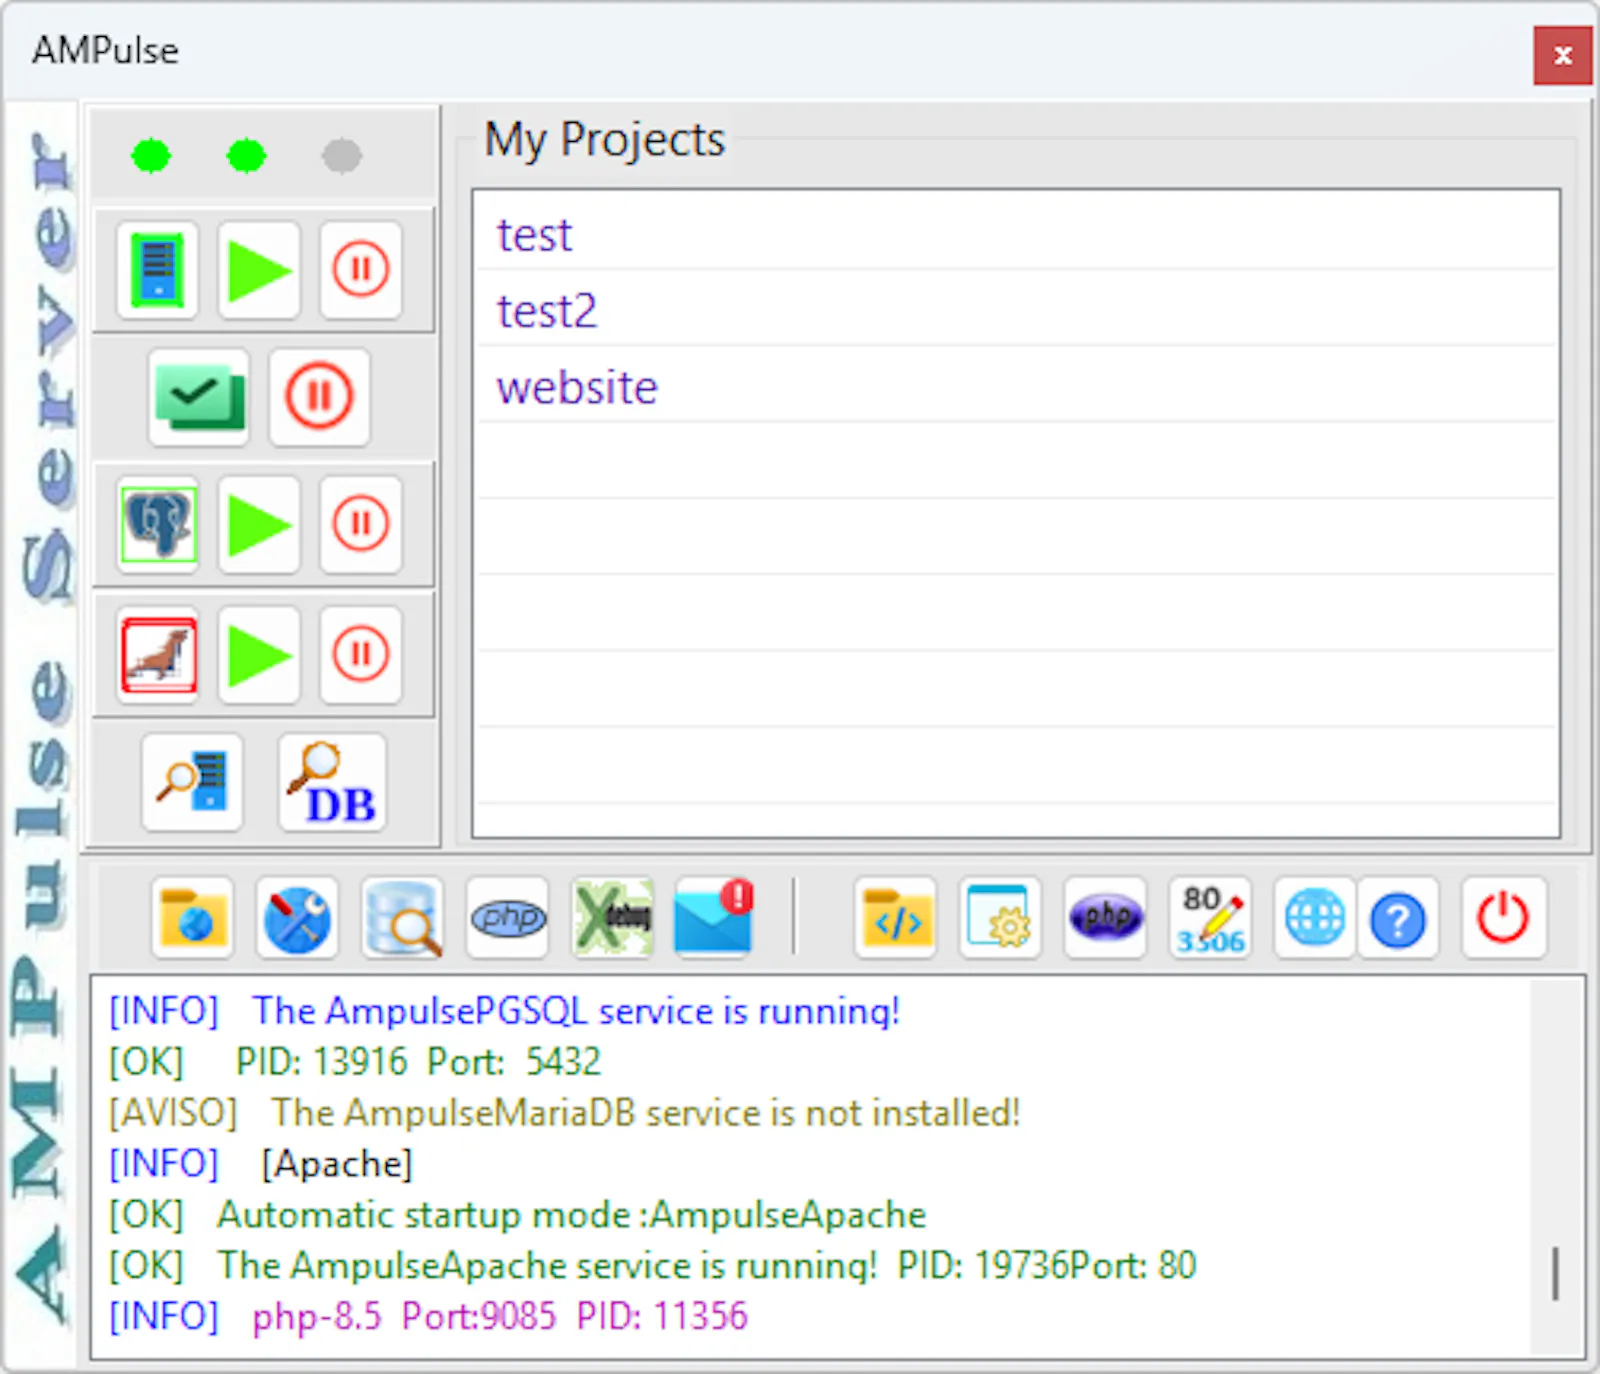1600x1374 pixels.
Task: Open the window settings gear icon
Action: pos(1000,918)
